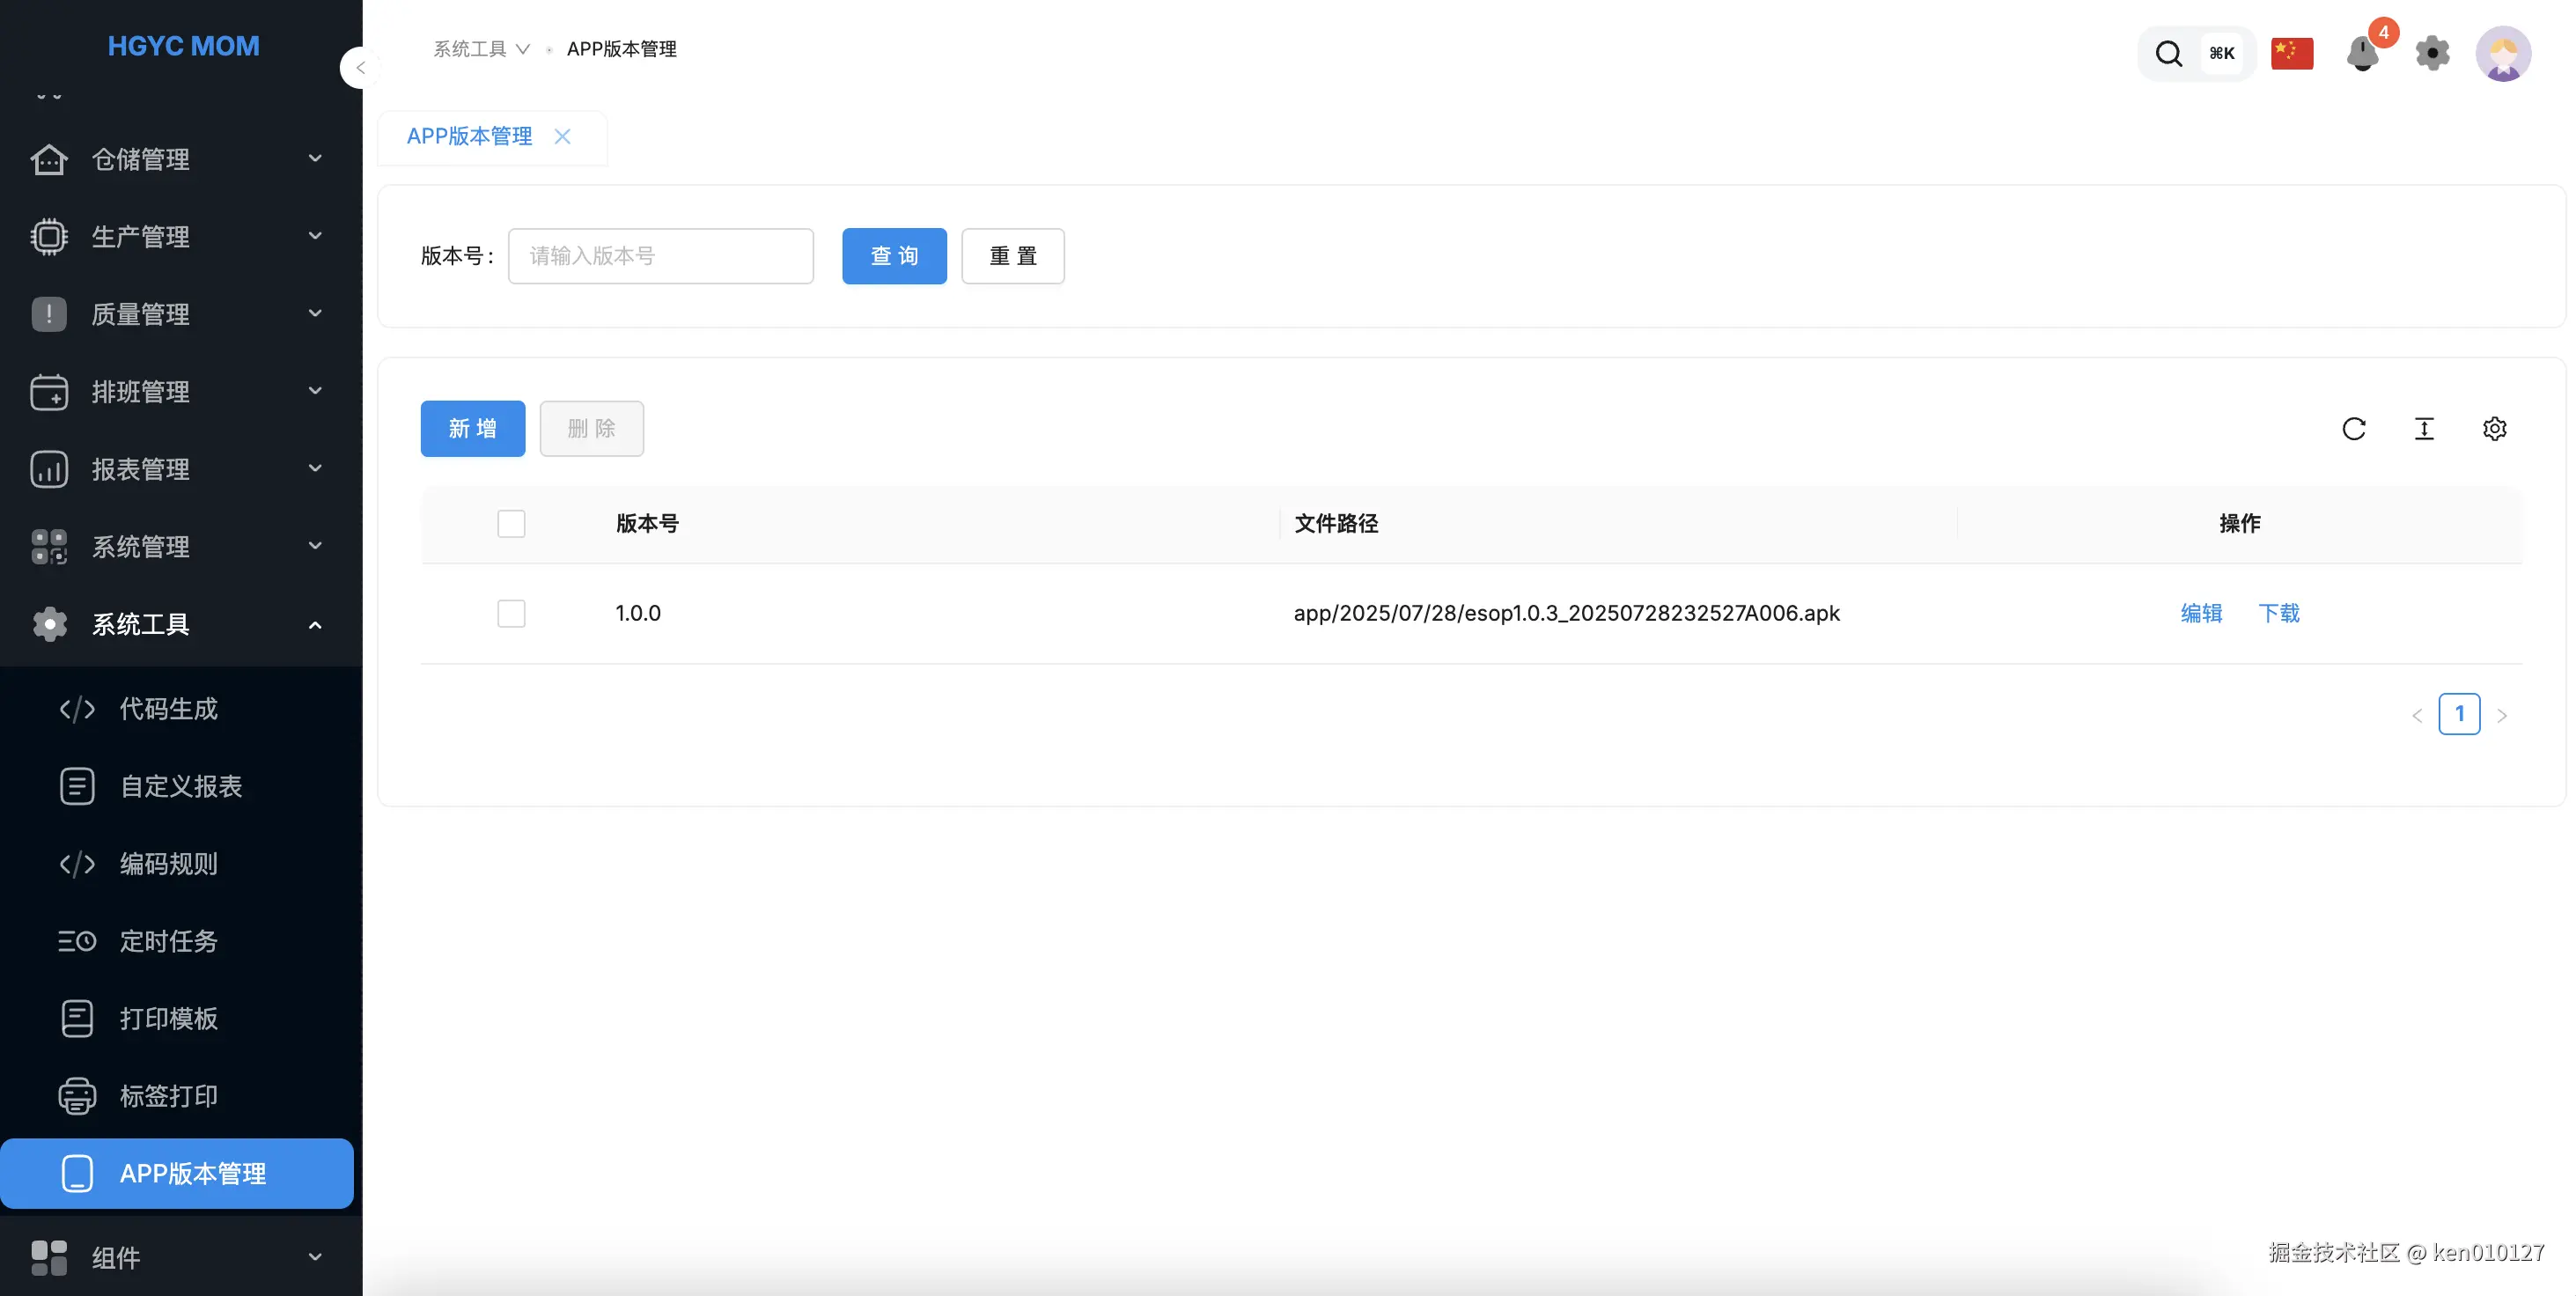Screen dimensions: 2576x1296
Task: Click the 新增 button
Action: pos(472,429)
